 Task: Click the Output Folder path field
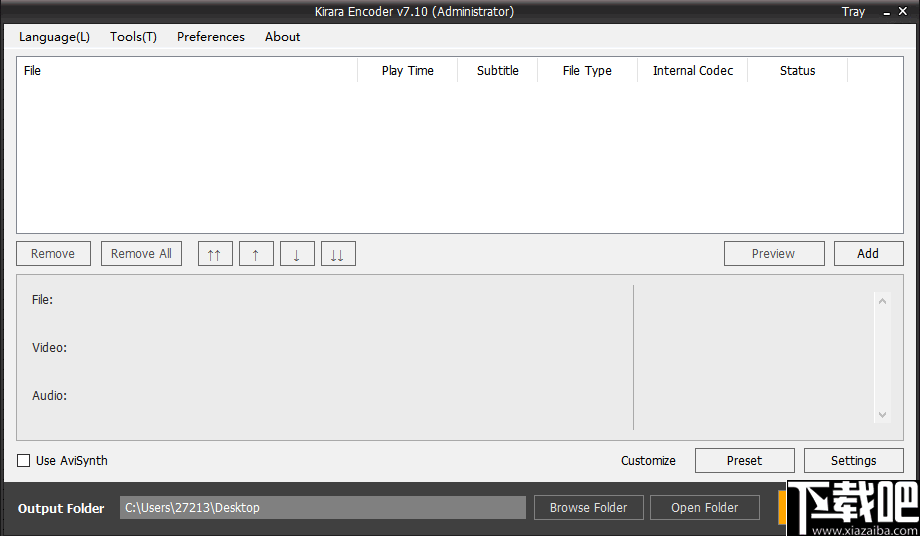coord(323,508)
